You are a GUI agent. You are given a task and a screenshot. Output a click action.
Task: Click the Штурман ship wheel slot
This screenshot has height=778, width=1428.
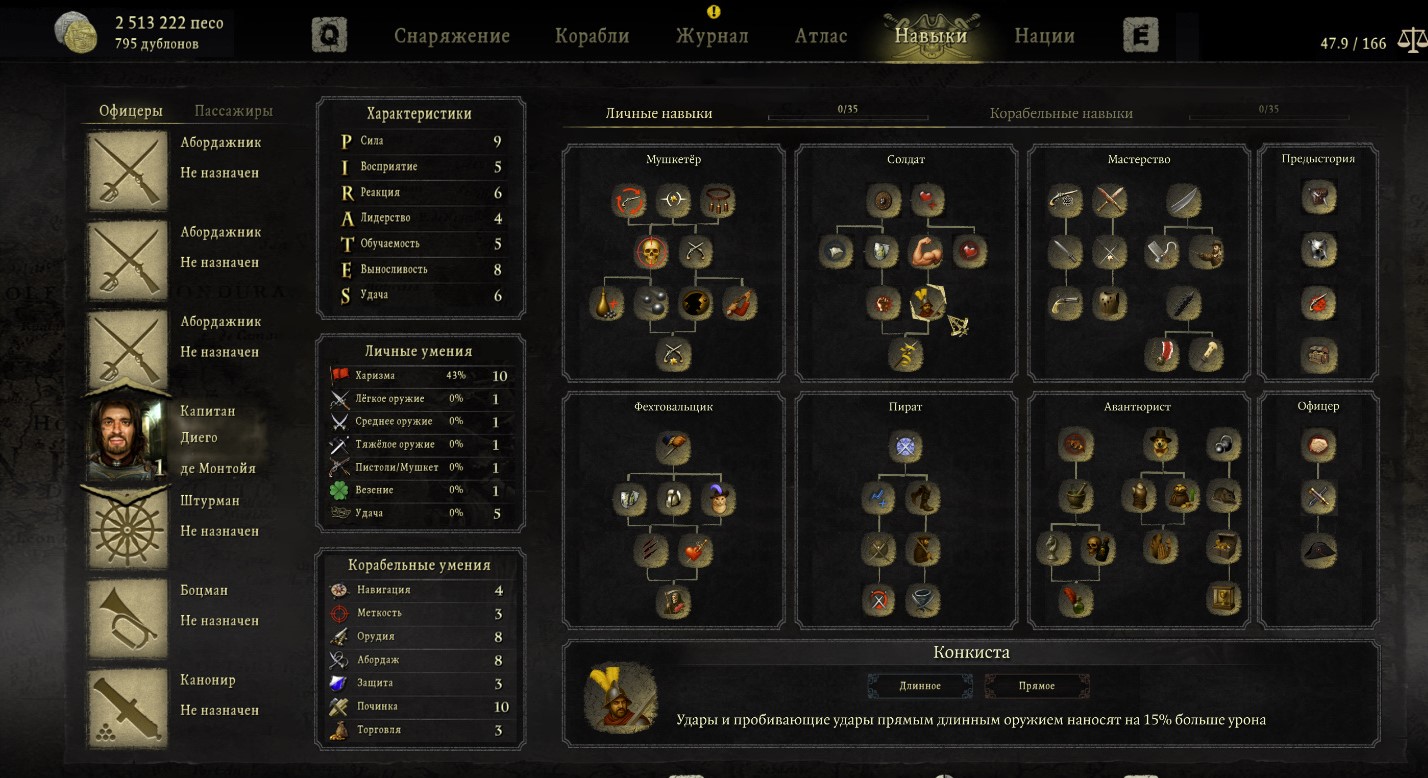[128, 530]
